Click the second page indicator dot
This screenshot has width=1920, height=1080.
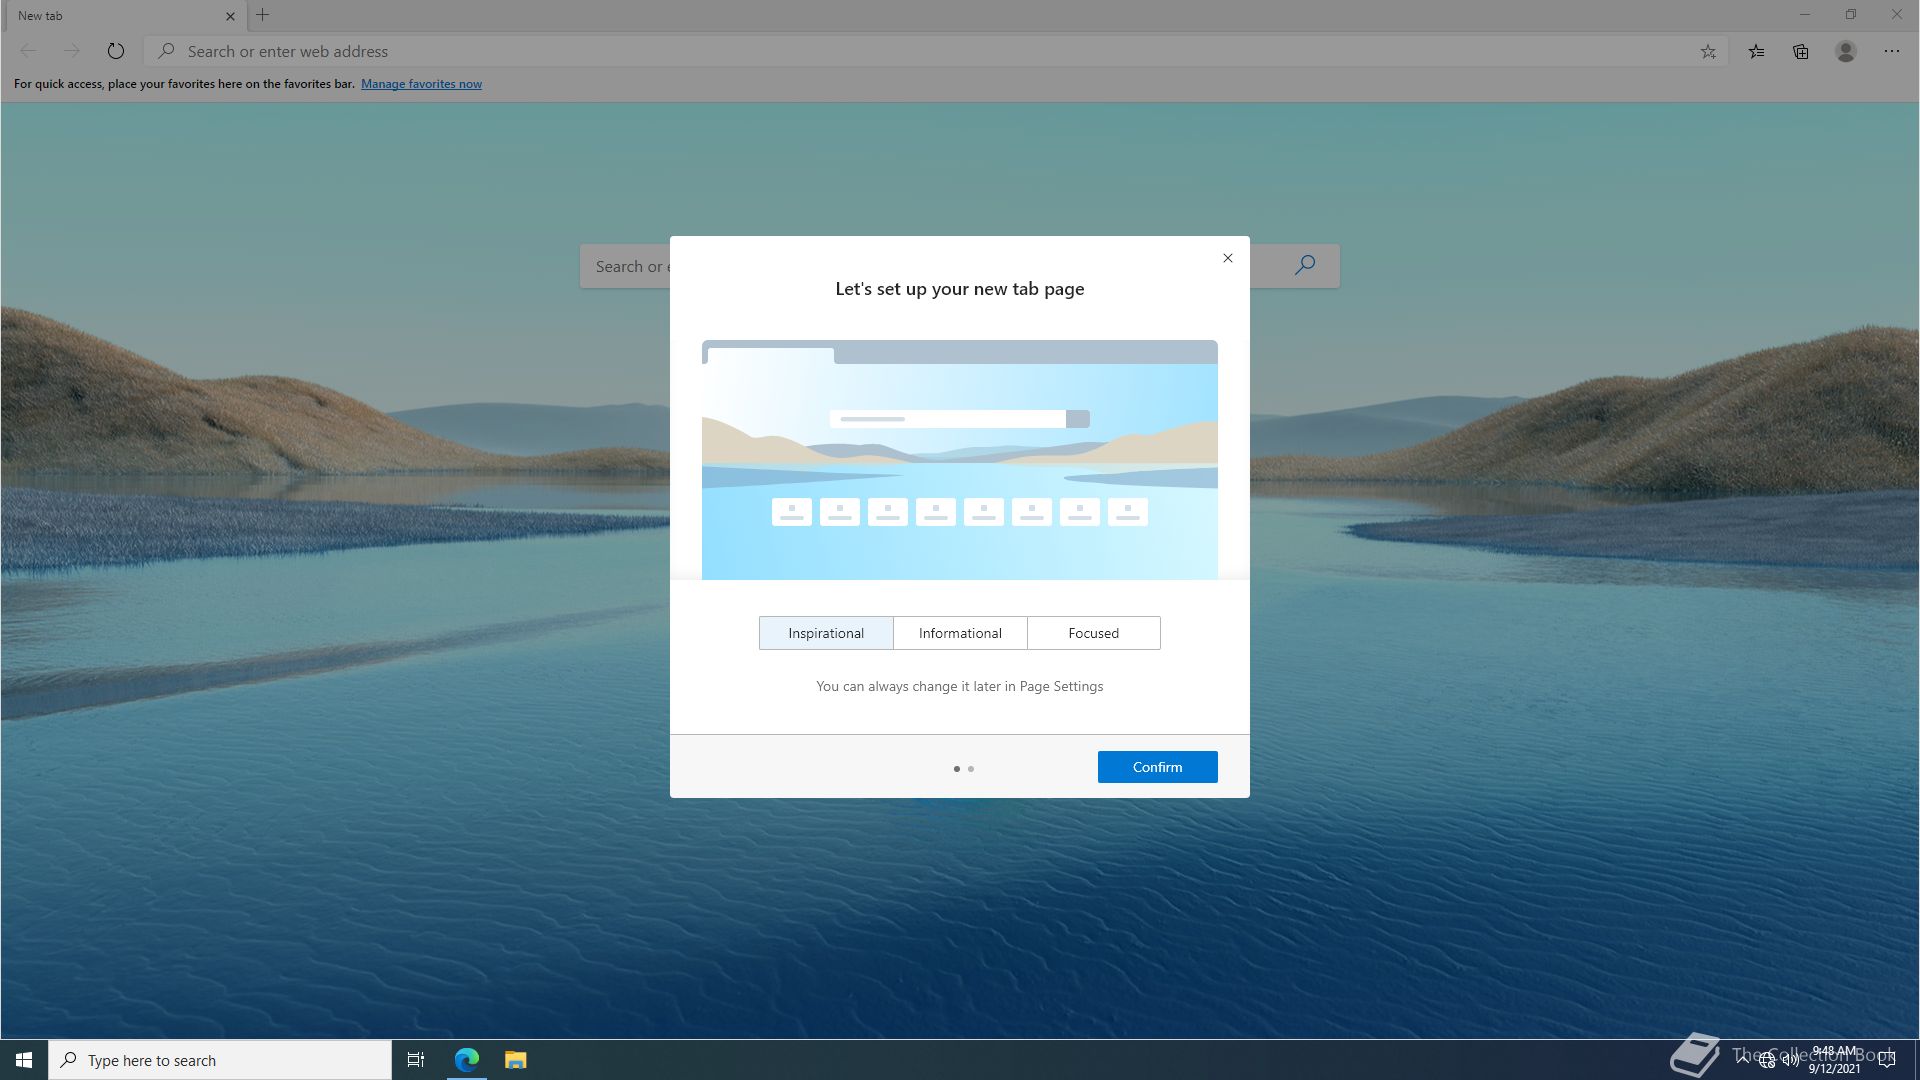pyautogui.click(x=971, y=769)
